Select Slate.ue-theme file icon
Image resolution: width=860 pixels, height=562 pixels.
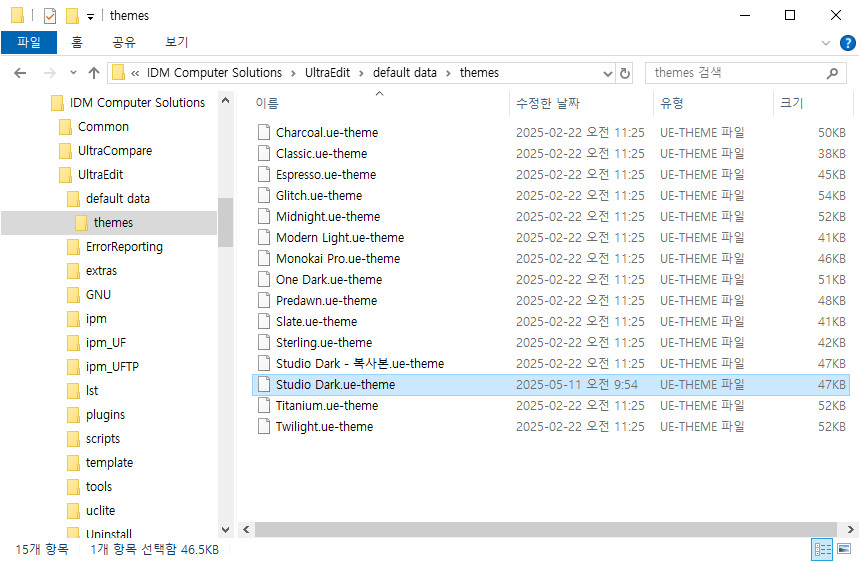tap(264, 321)
